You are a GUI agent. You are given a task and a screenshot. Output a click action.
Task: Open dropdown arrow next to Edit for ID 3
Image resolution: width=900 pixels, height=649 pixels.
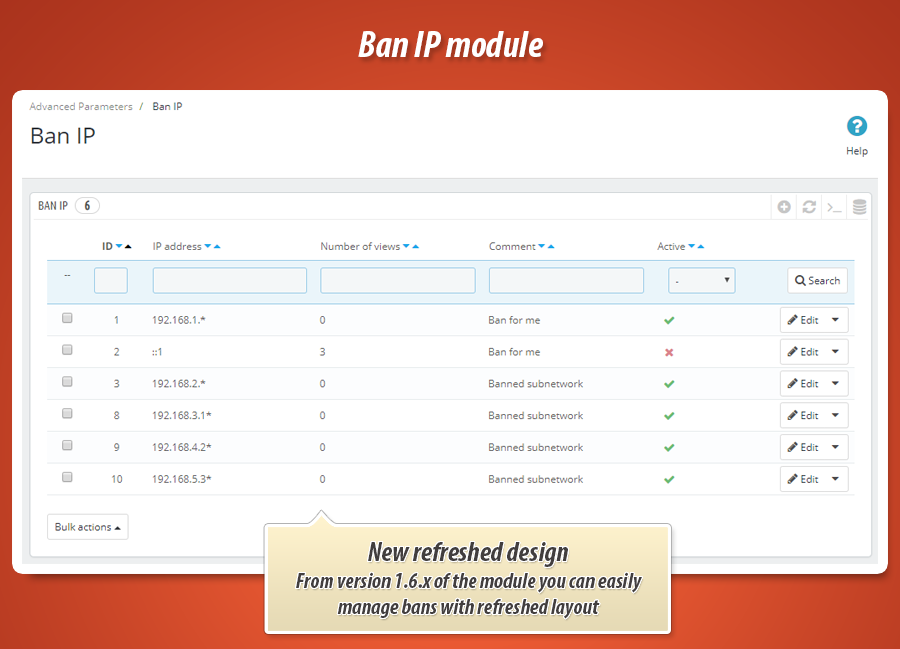tap(836, 384)
